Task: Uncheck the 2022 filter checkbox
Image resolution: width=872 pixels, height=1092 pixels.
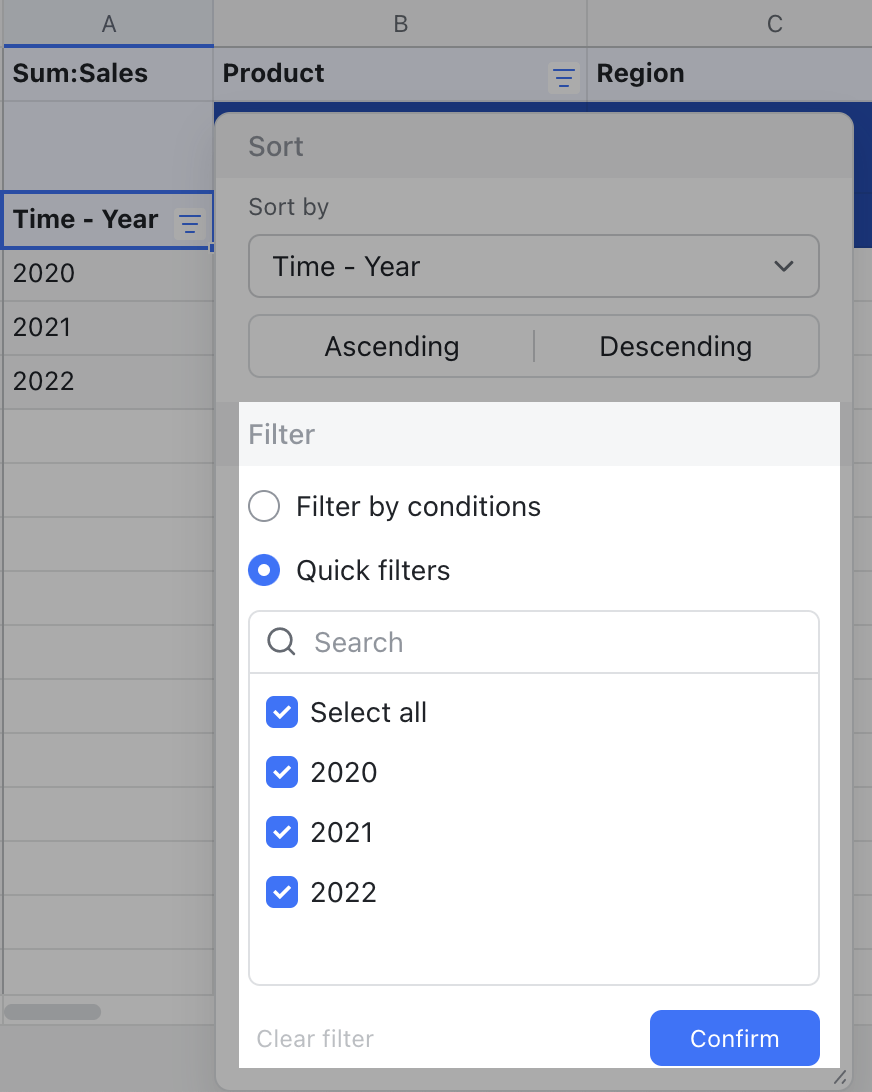Action: (281, 892)
